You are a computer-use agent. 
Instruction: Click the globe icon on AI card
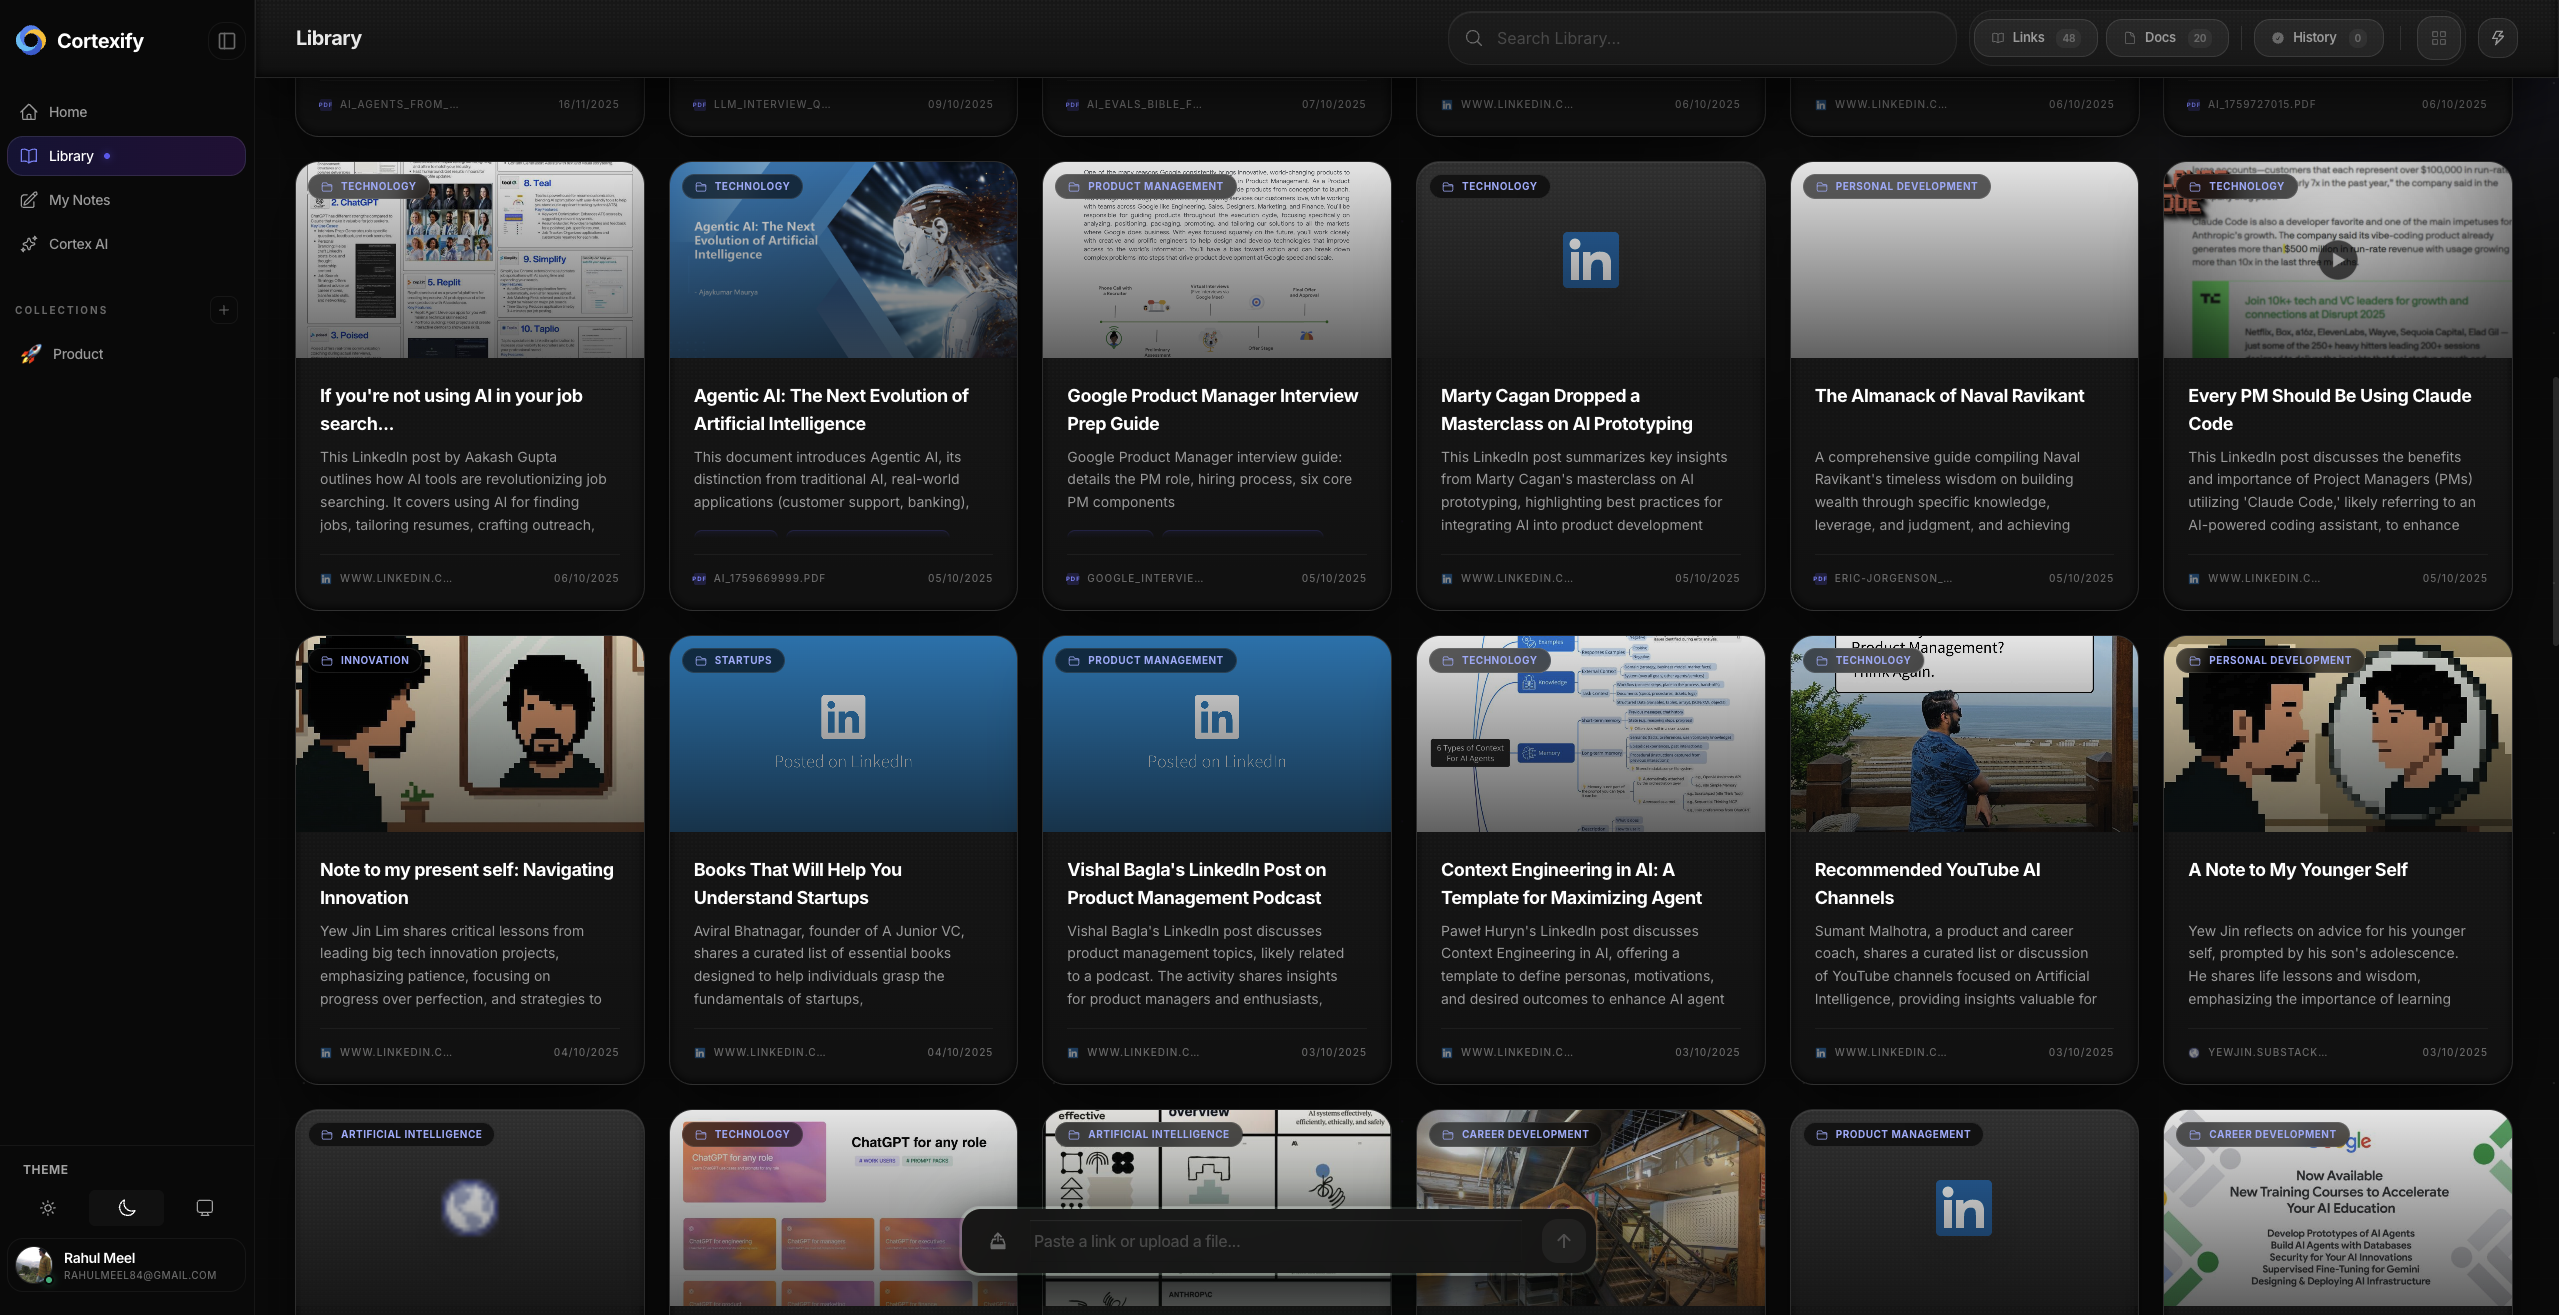pos(470,1207)
